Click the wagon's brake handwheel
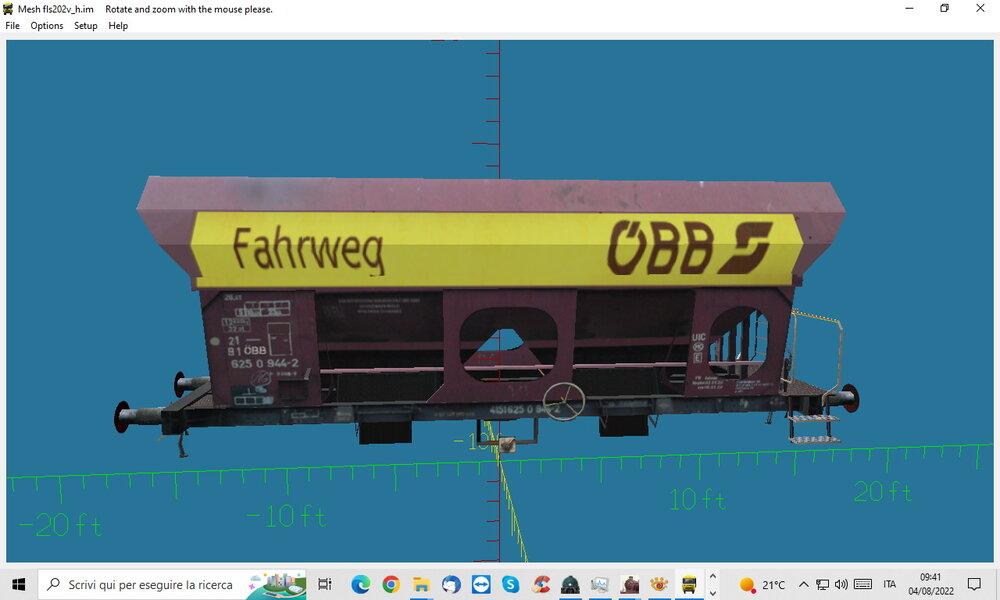This screenshot has width=1000, height=600. (x=564, y=401)
